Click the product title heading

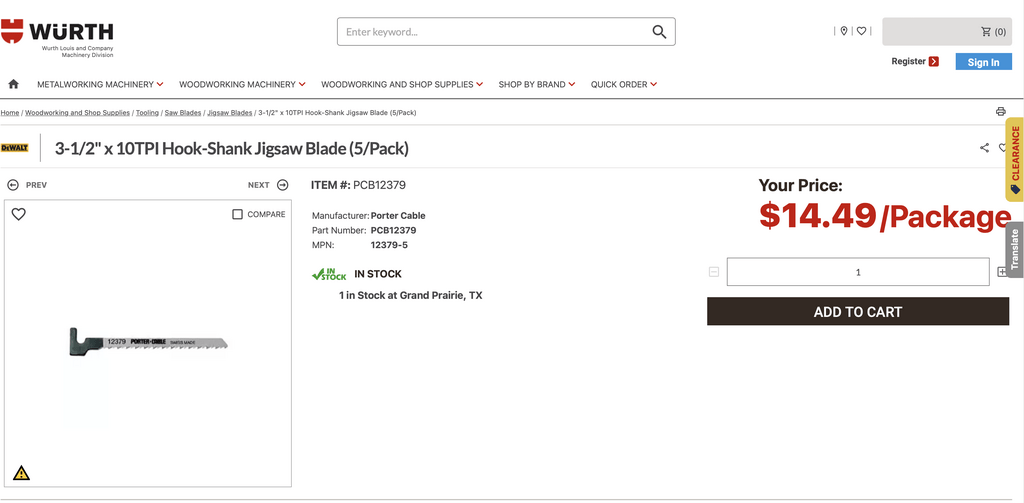coord(232,149)
